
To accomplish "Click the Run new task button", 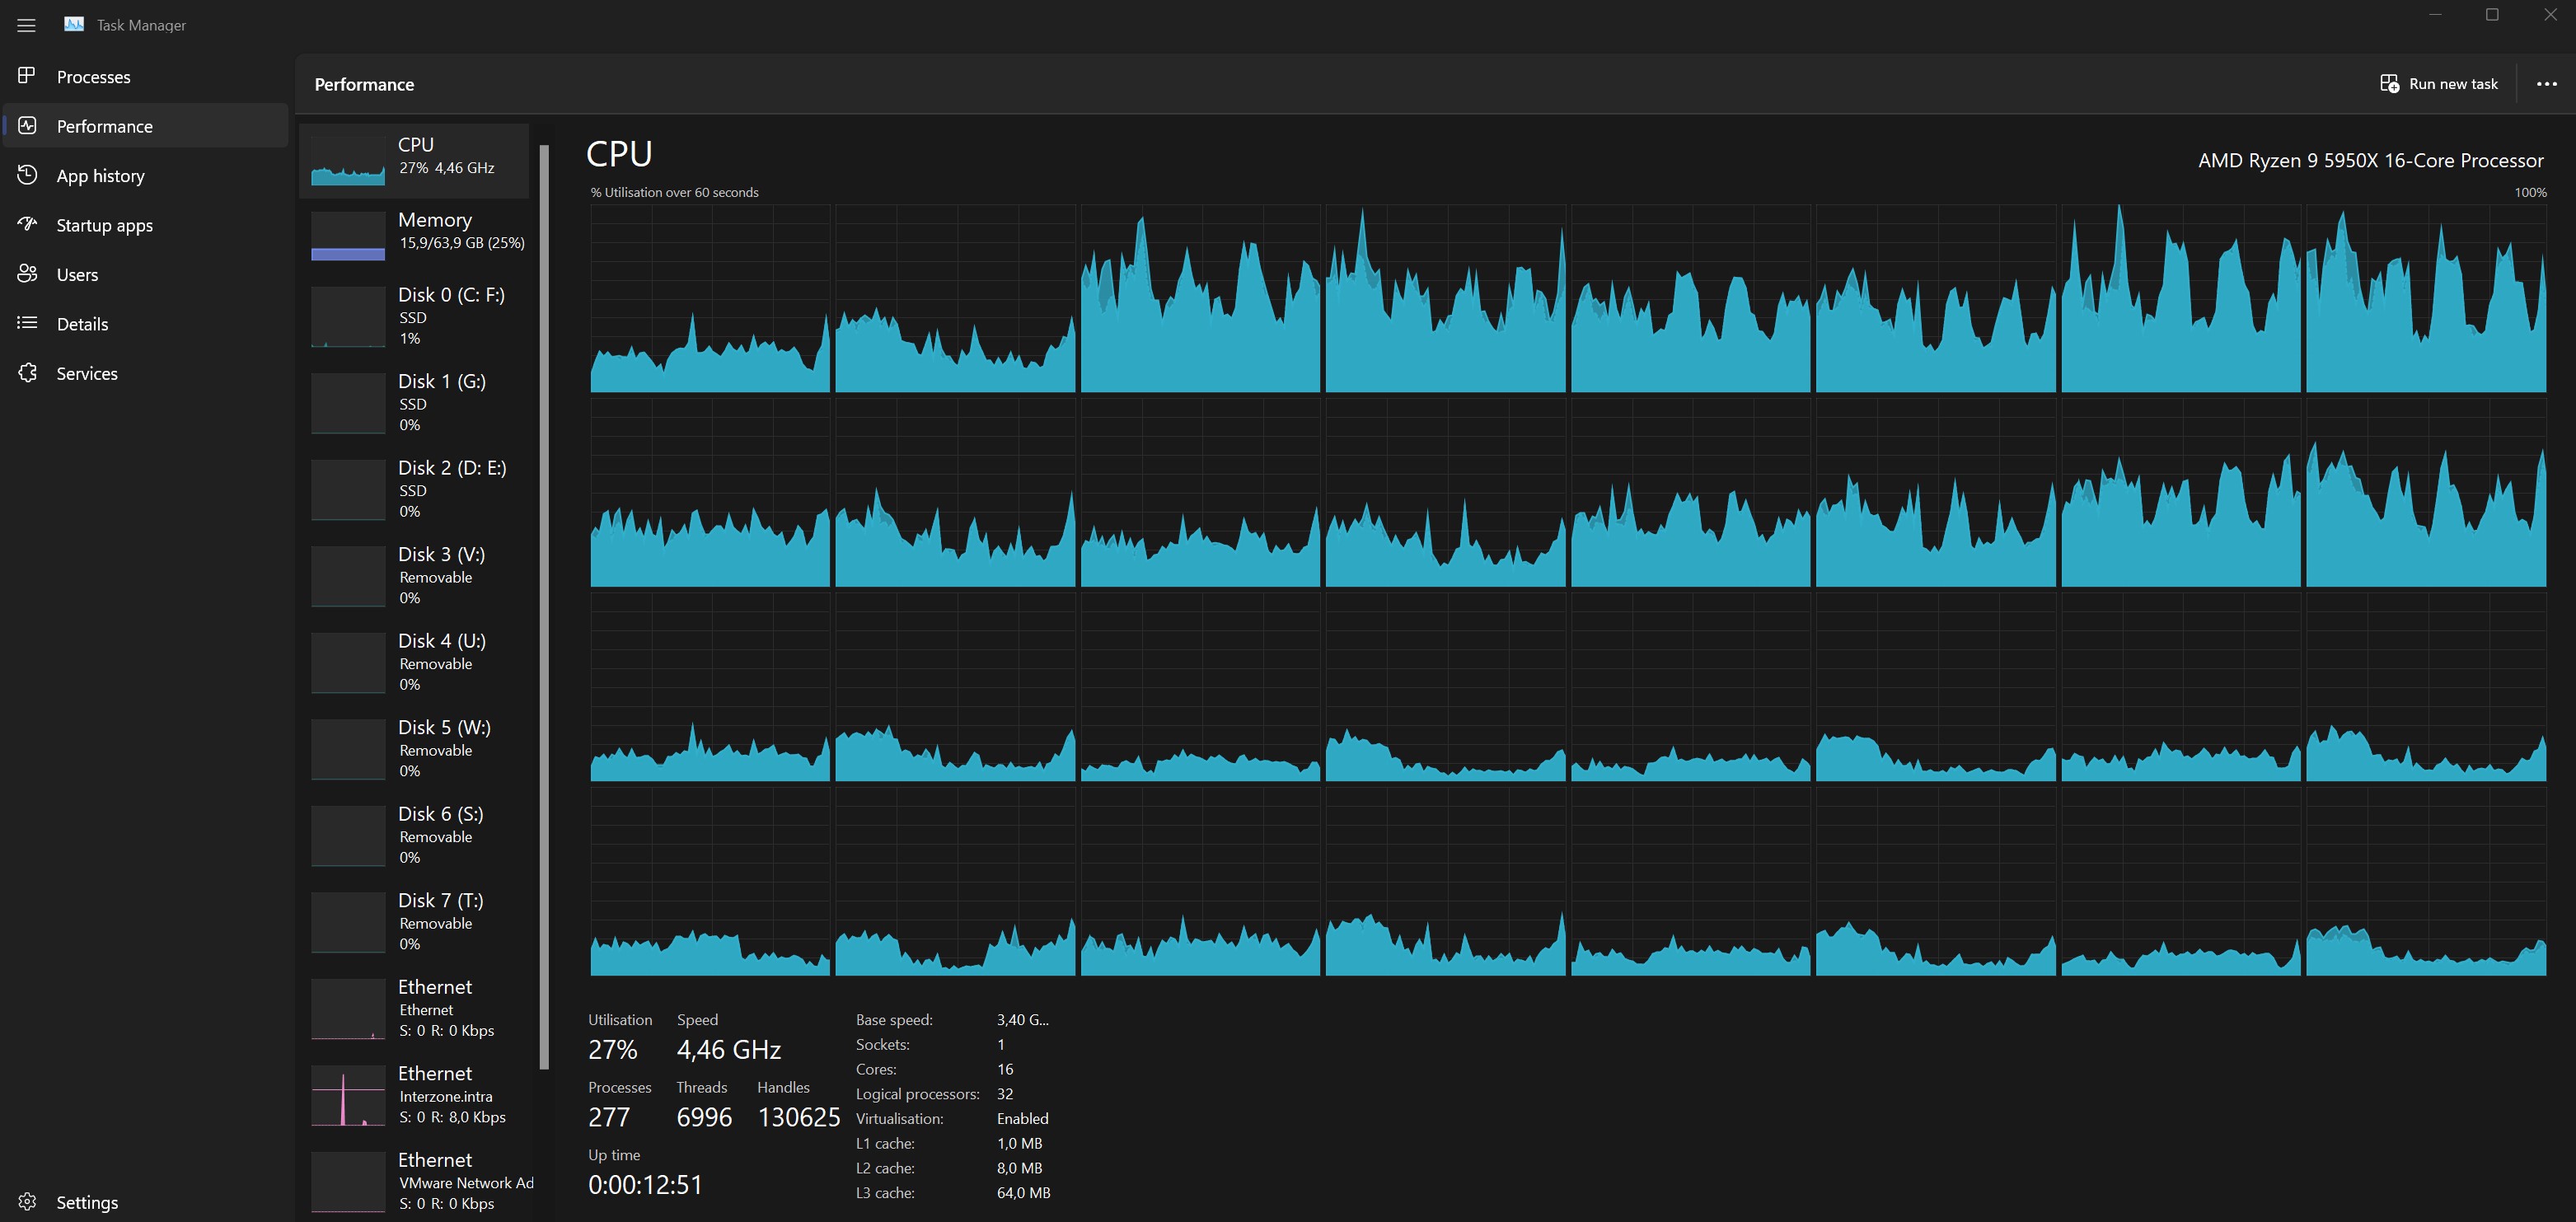I will [2438, 84].
